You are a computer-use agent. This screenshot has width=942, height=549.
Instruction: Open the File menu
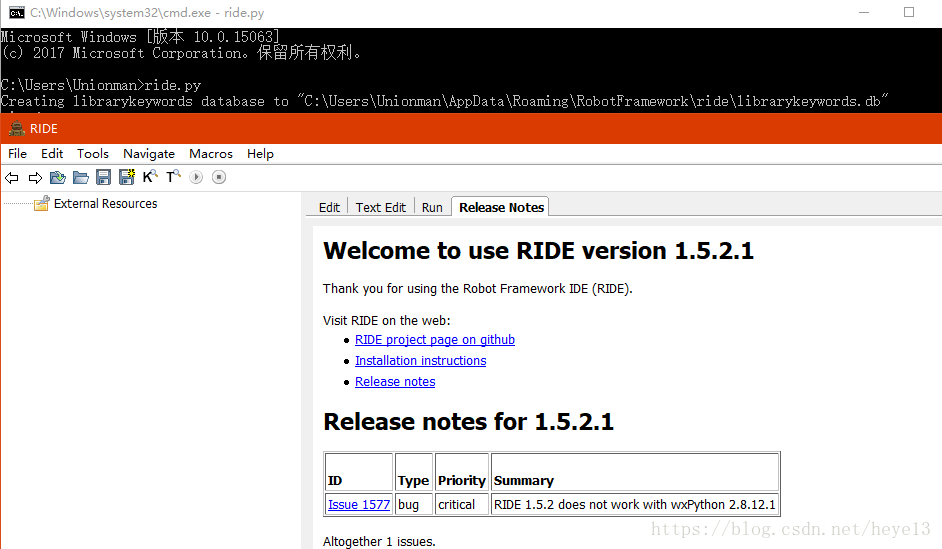coord(17,154)
